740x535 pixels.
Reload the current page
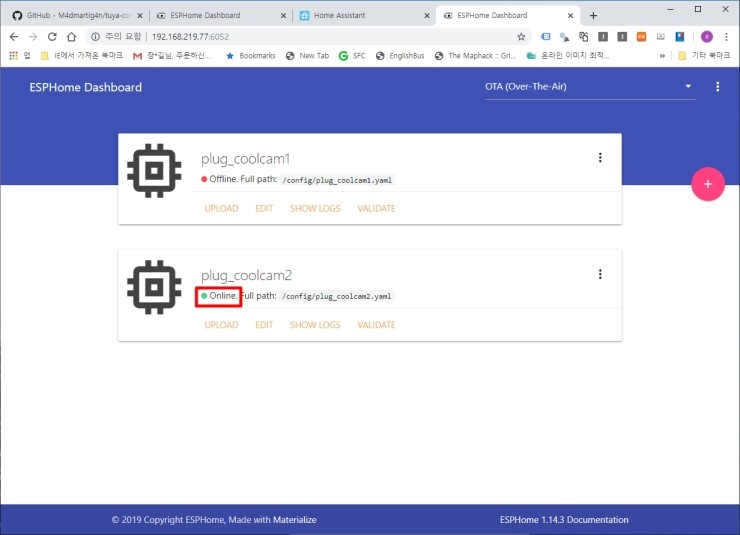[x=52, y=37]
